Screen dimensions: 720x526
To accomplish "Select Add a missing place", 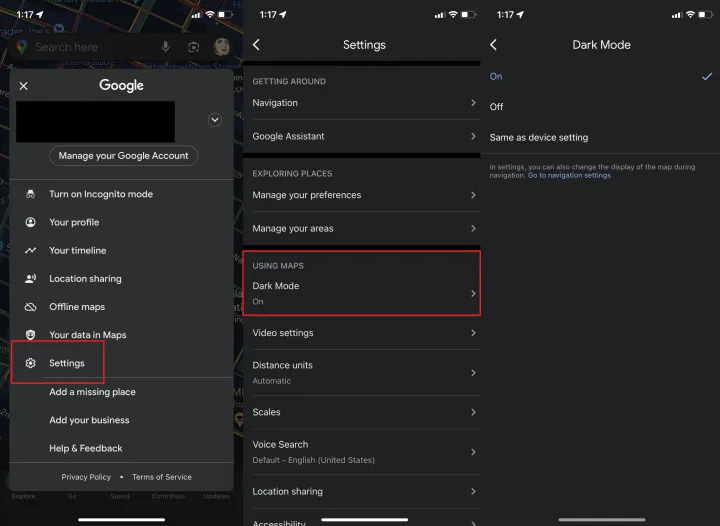I will coord(92,392).
